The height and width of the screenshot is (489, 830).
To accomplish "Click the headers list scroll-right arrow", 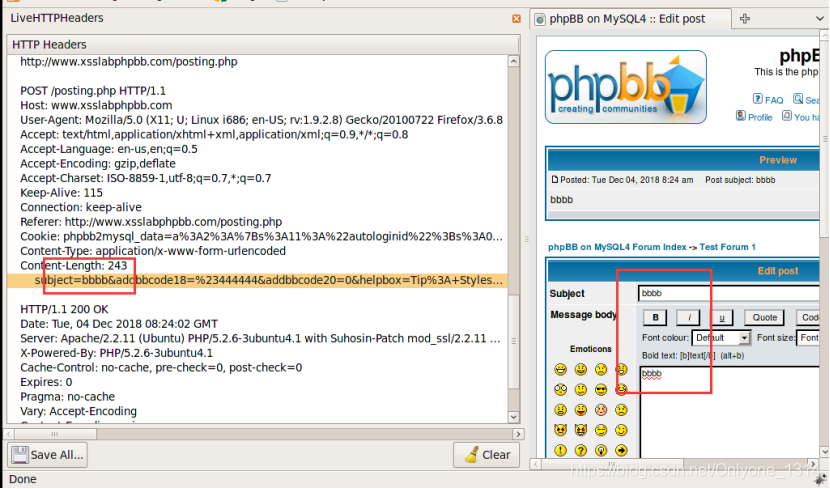I will (x=518, y=434).
